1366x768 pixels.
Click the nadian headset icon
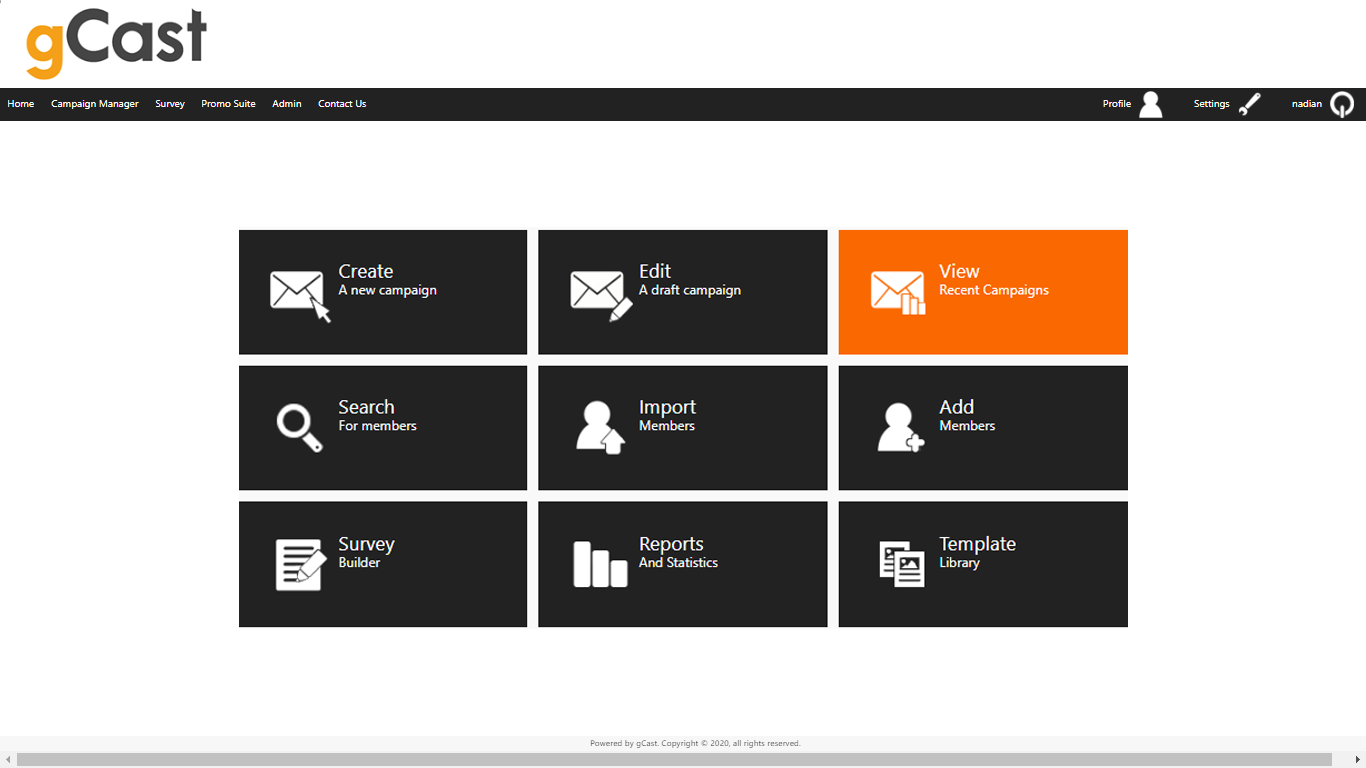coord(1341,104)
